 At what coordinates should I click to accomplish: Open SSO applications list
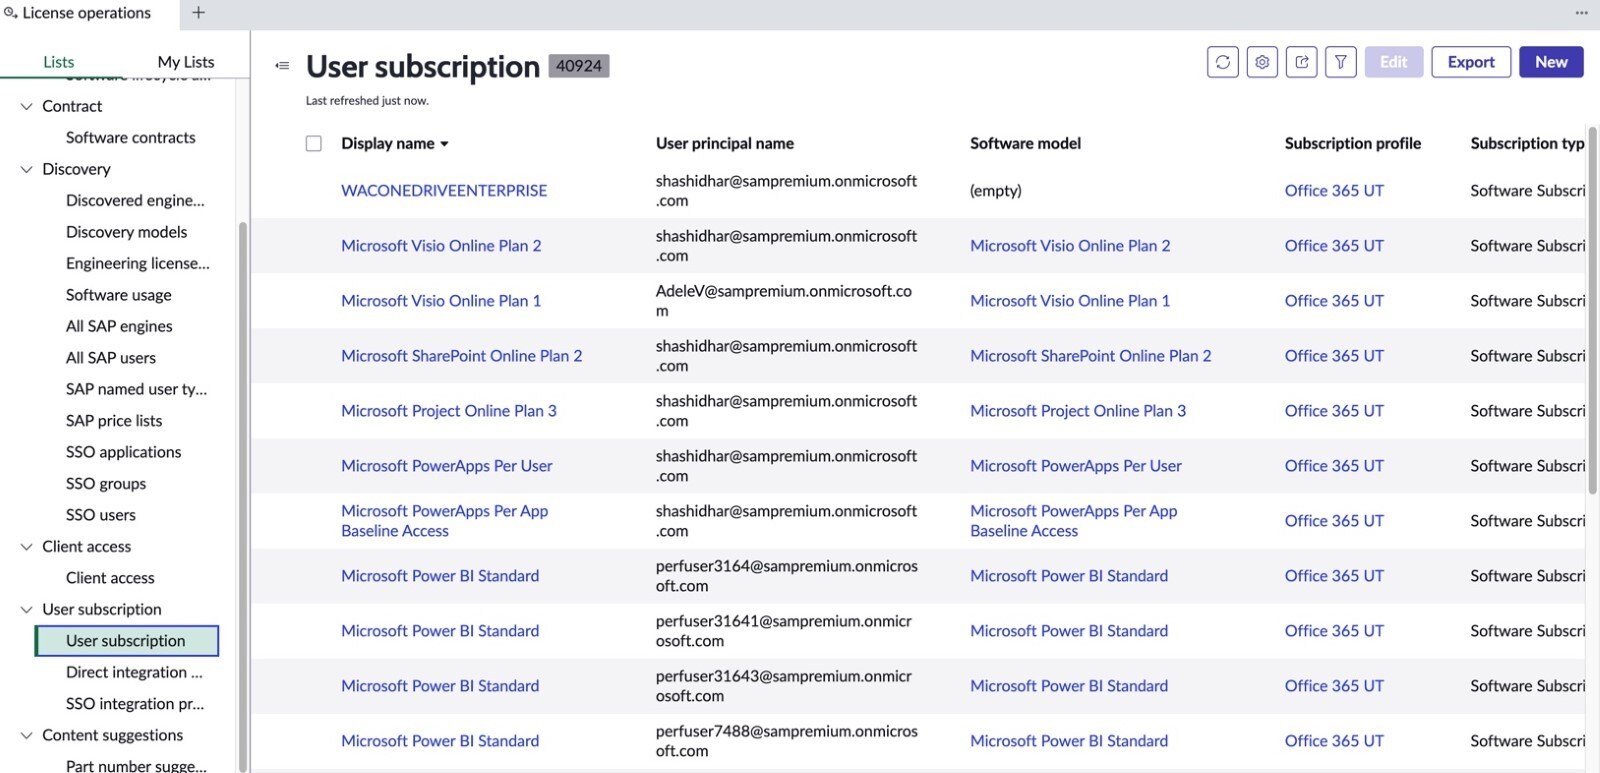[124, 452]
